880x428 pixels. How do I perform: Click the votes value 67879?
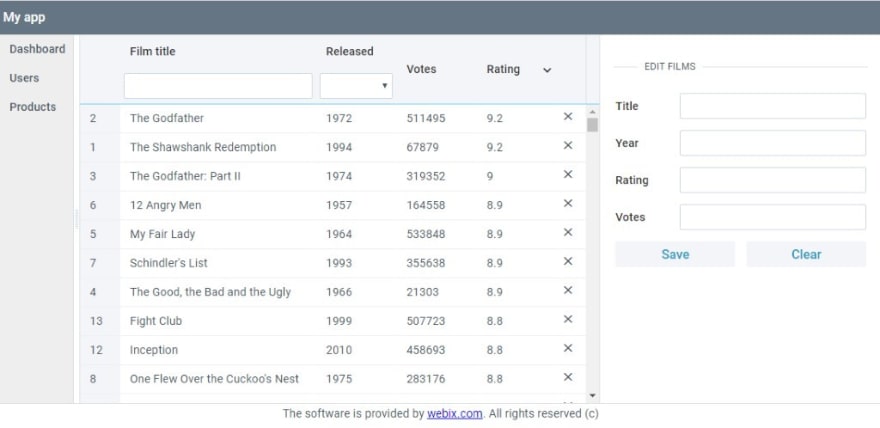(x=423, y=147)
